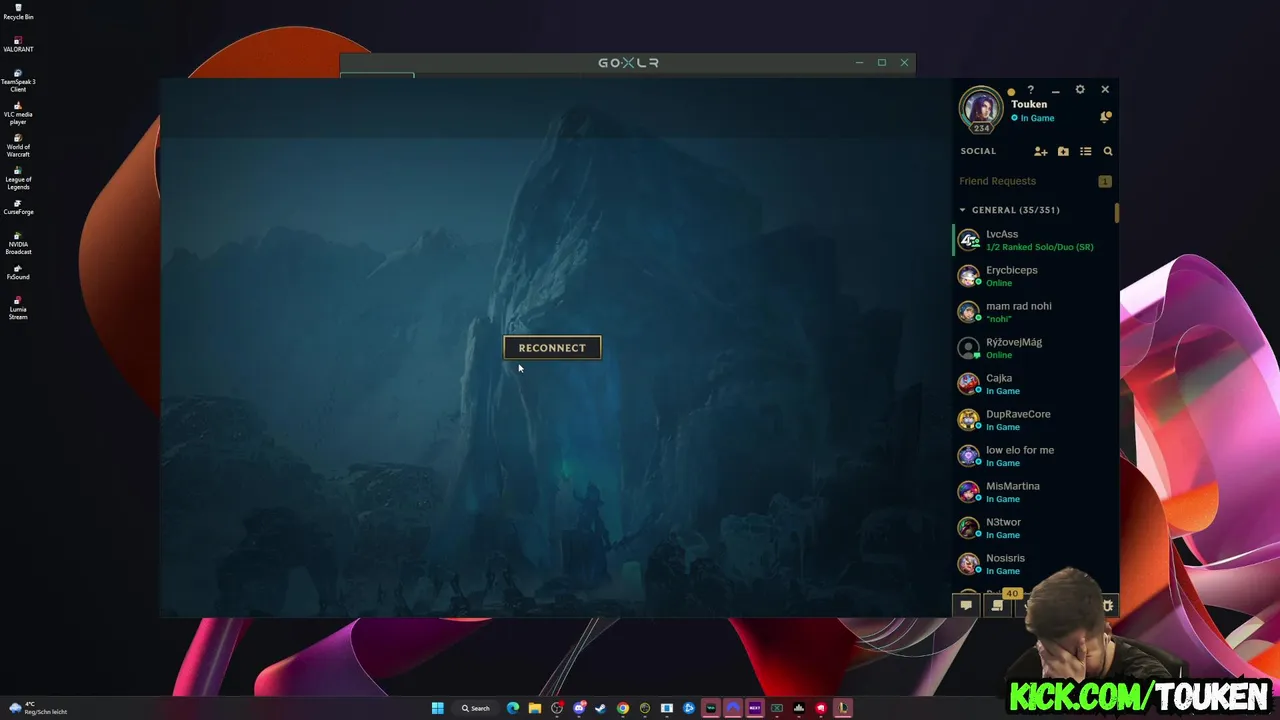This screenshot has width=1280, height=720.
Task: Select friend RýžovejMág
Action: [x=1035, y=348]
